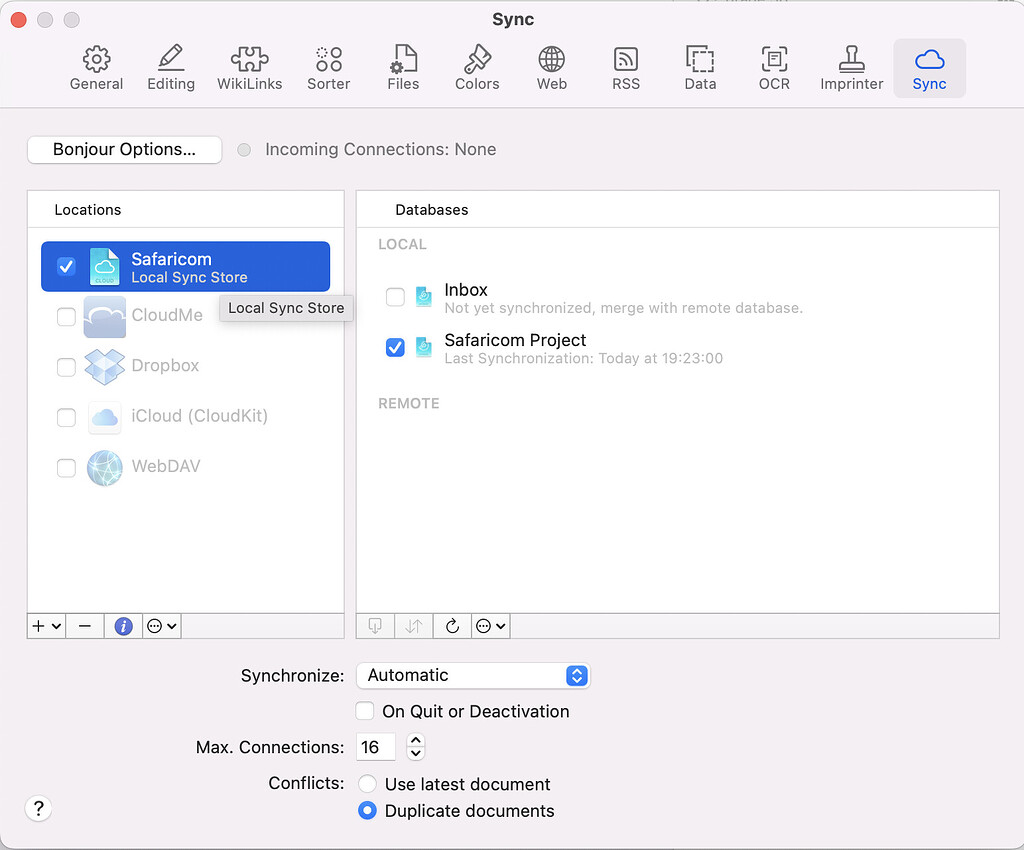
Task: Open the Synchronize frequency dropdown
Action: click(x=473, y=675)
